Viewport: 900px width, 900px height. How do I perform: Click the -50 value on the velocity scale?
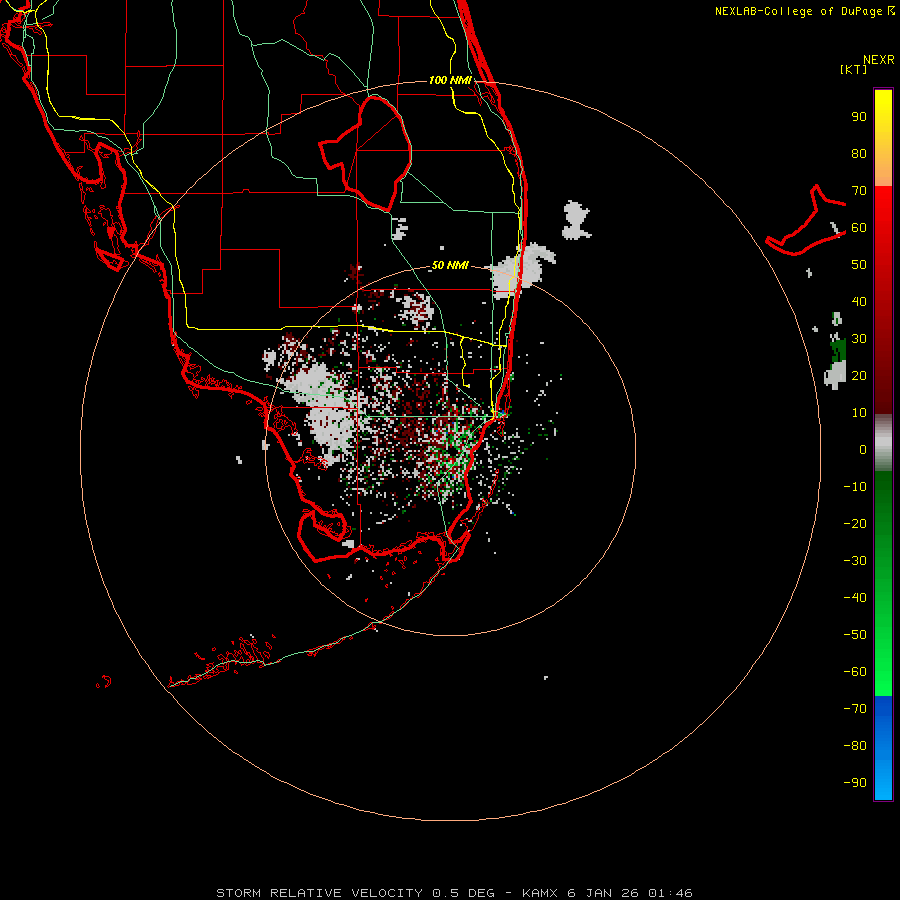coord(855,634)
